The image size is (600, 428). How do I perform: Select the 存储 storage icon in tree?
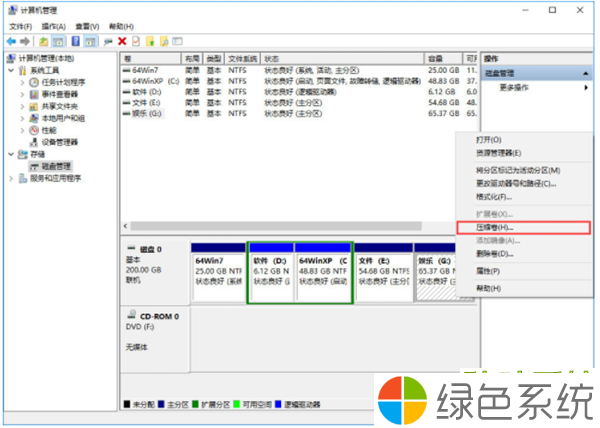pos(23,154)
